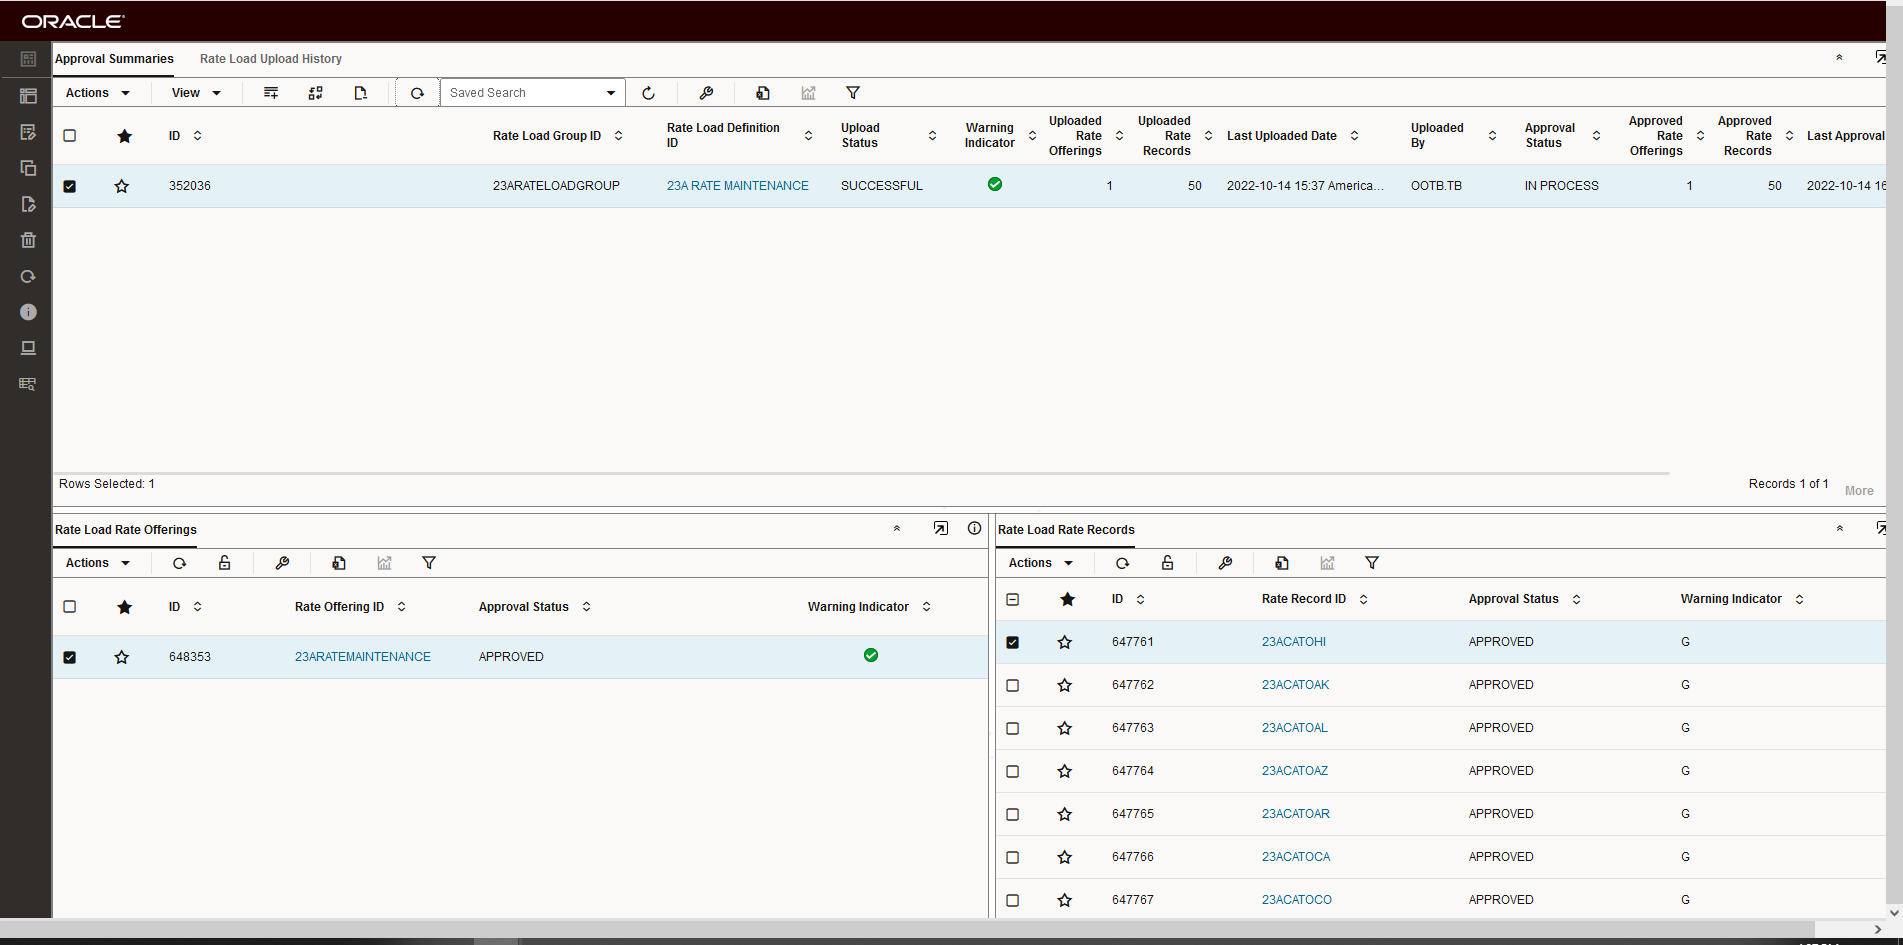Image resolution: width=1903 pixels, height=945 pixels.
Task: Click the spreadsheet export icon in Rate Records toolbar
Action: click(x=1282, y=563)
